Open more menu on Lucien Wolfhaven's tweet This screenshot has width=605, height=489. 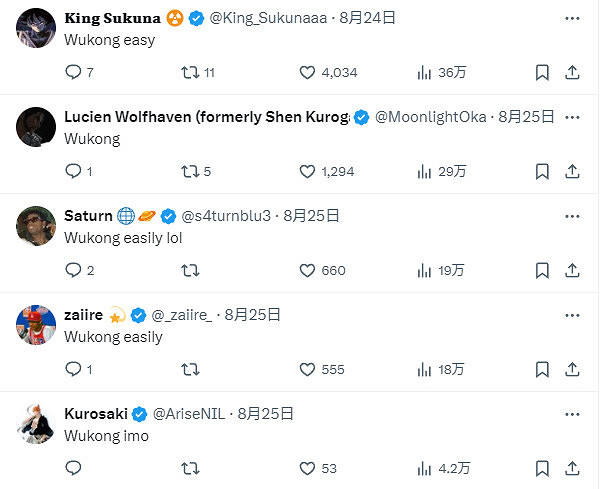572,116
